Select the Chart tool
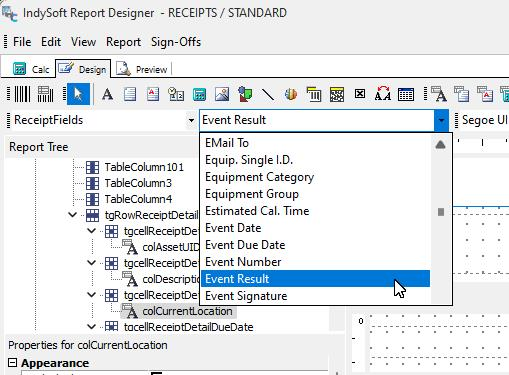Screen dimensions: 509x375 click(x=291, y=94)
